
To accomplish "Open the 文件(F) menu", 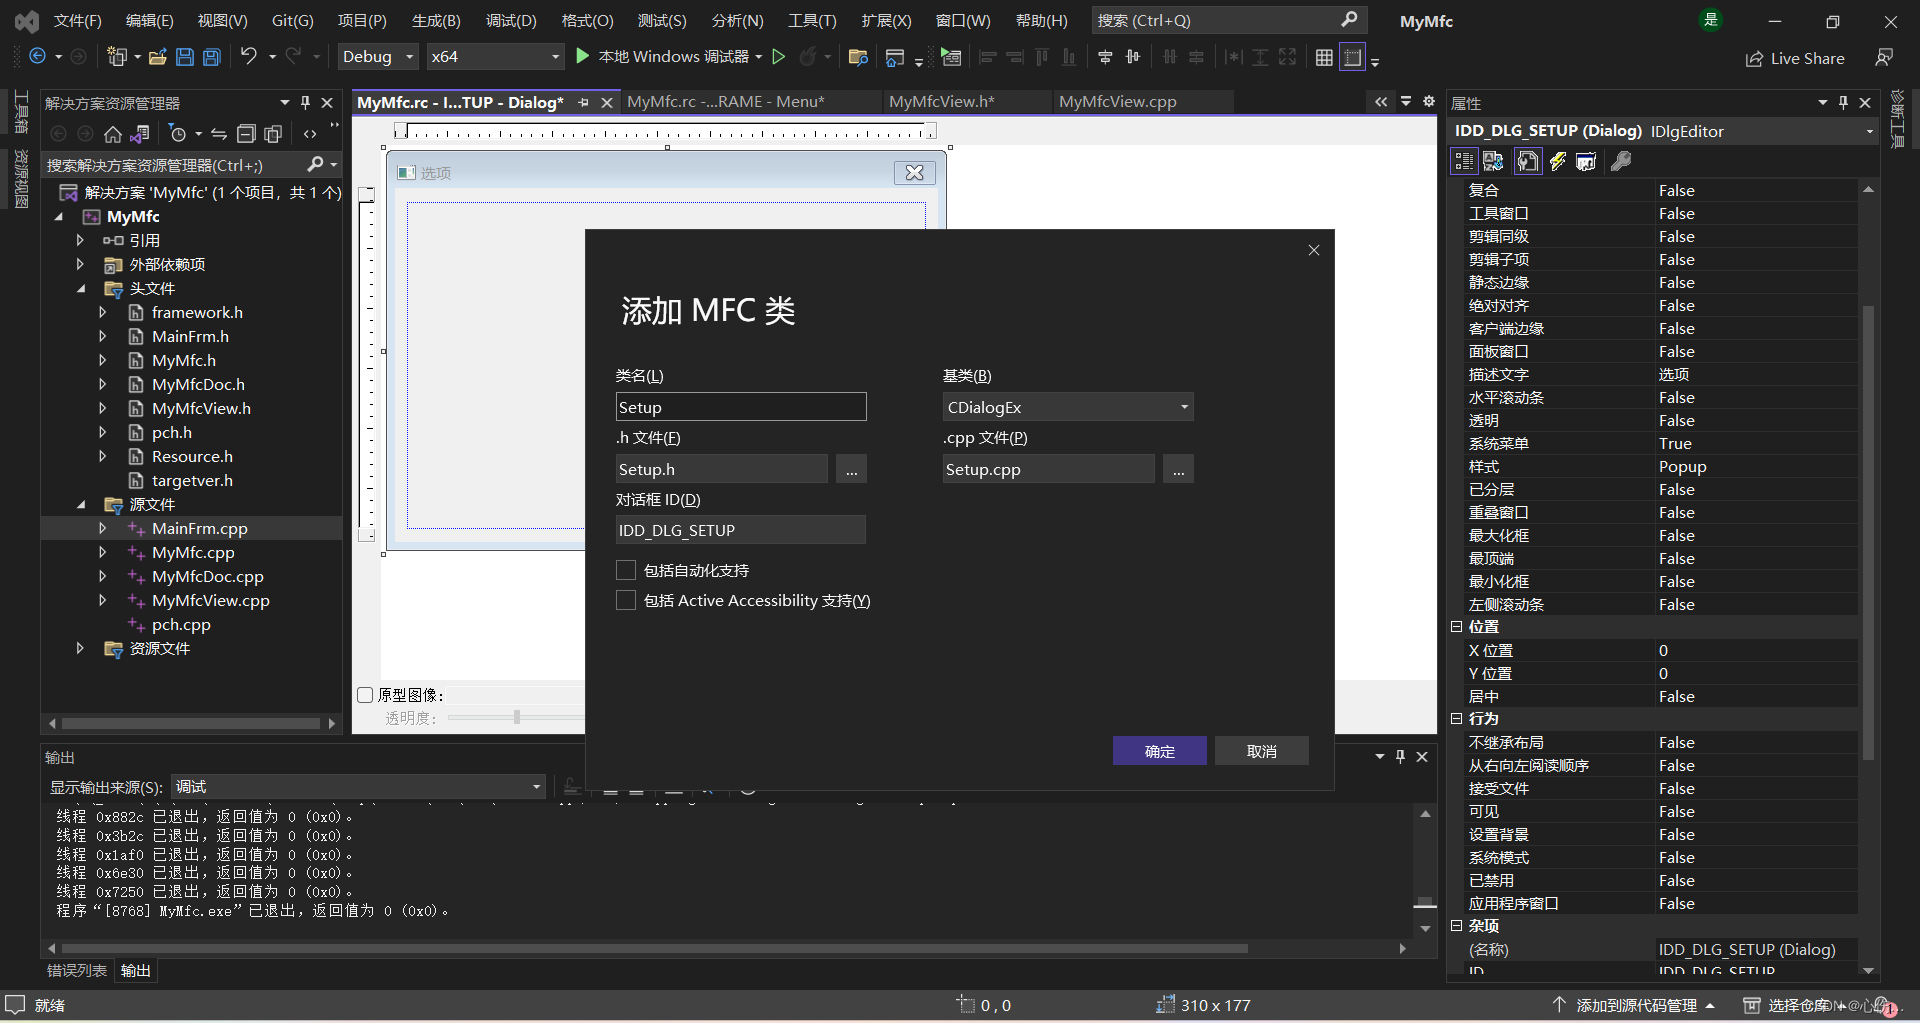I will [x=78, y=21].
